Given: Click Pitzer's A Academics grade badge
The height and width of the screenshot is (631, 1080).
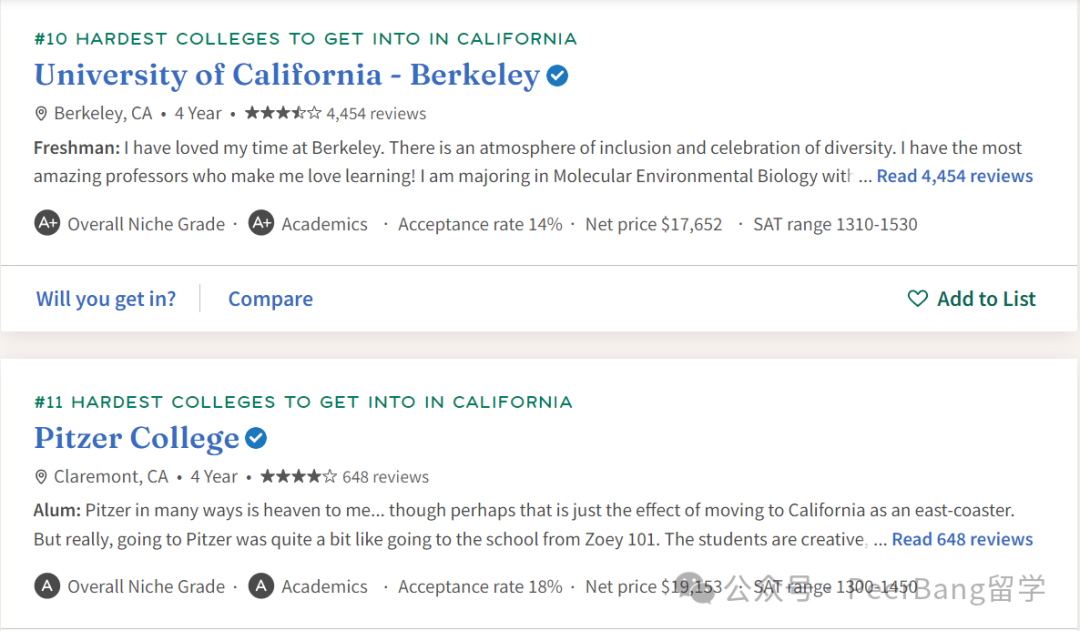Looking at the screenshot, I should click(x=261, y=586).
